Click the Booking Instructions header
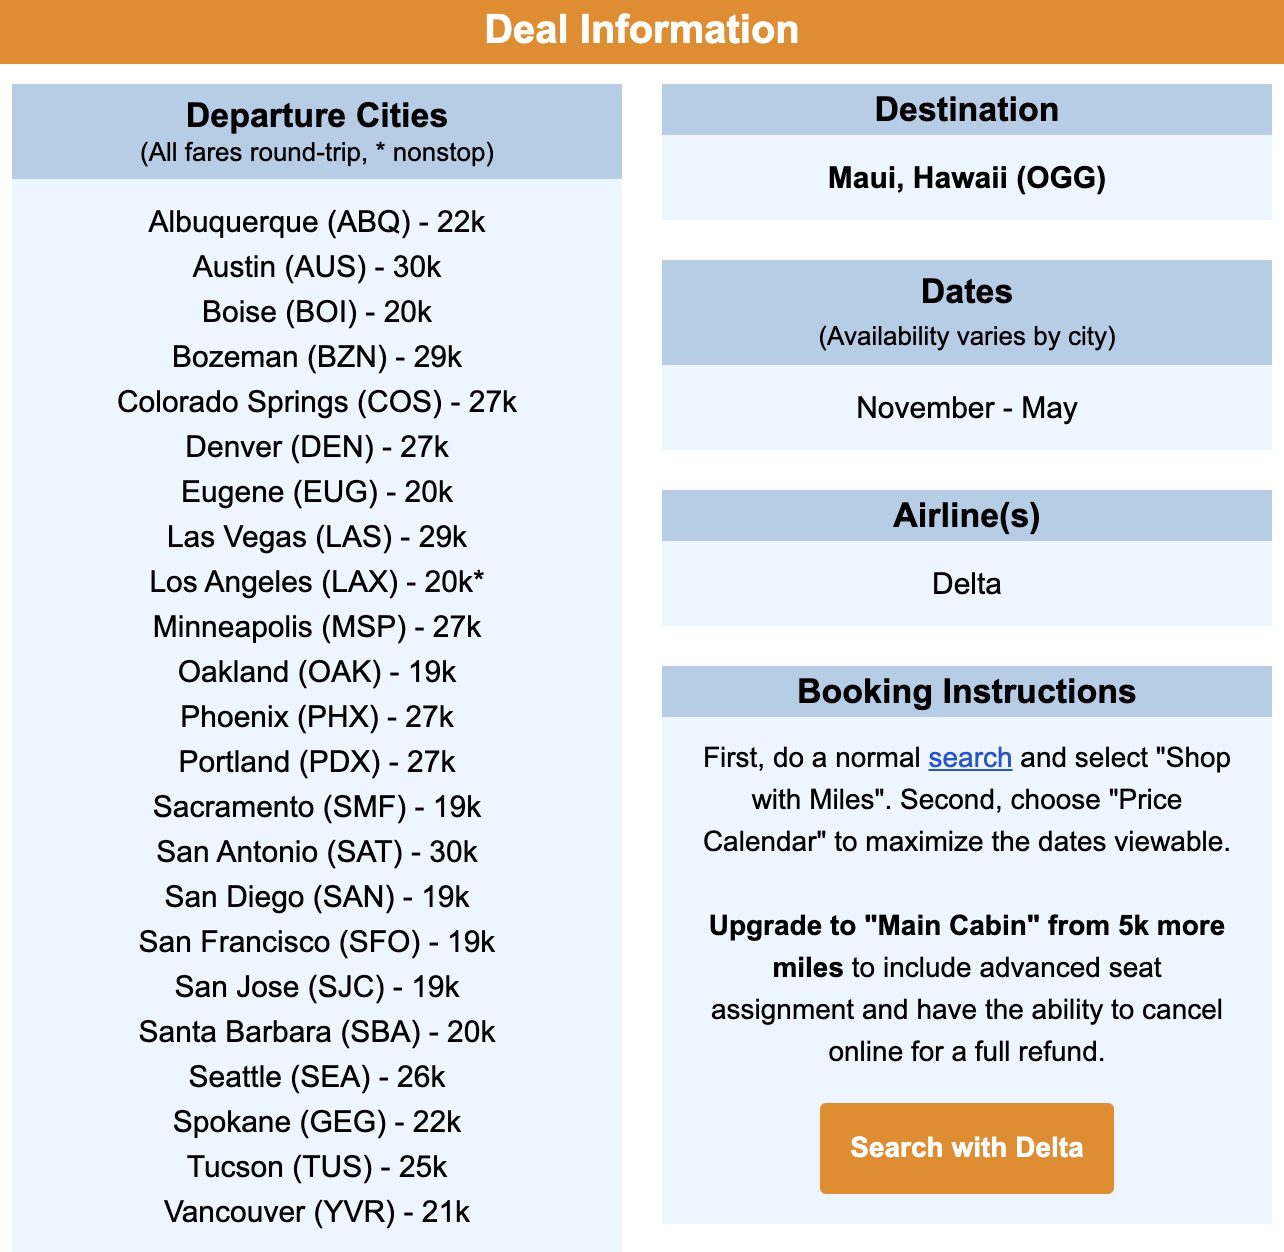 pos(966,691)
